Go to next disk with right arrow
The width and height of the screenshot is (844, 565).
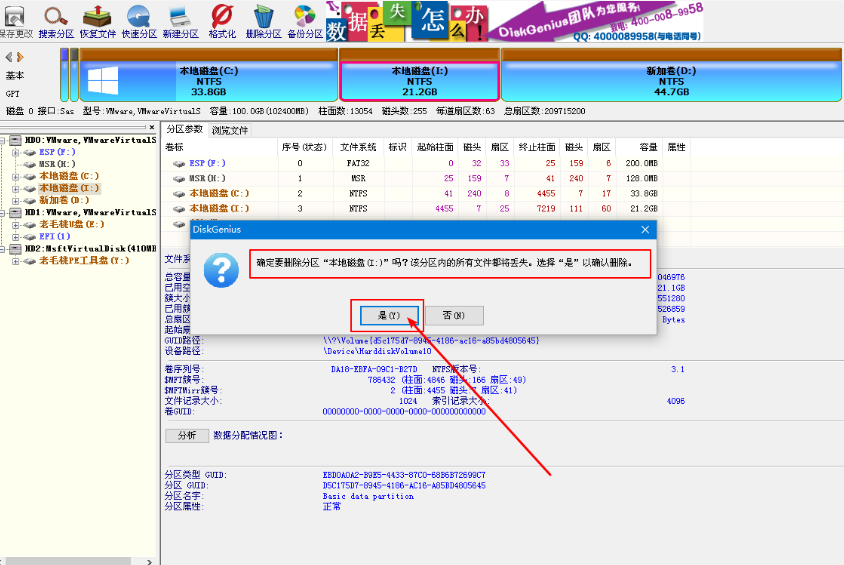pyautogui.click(x=20, y=56)
